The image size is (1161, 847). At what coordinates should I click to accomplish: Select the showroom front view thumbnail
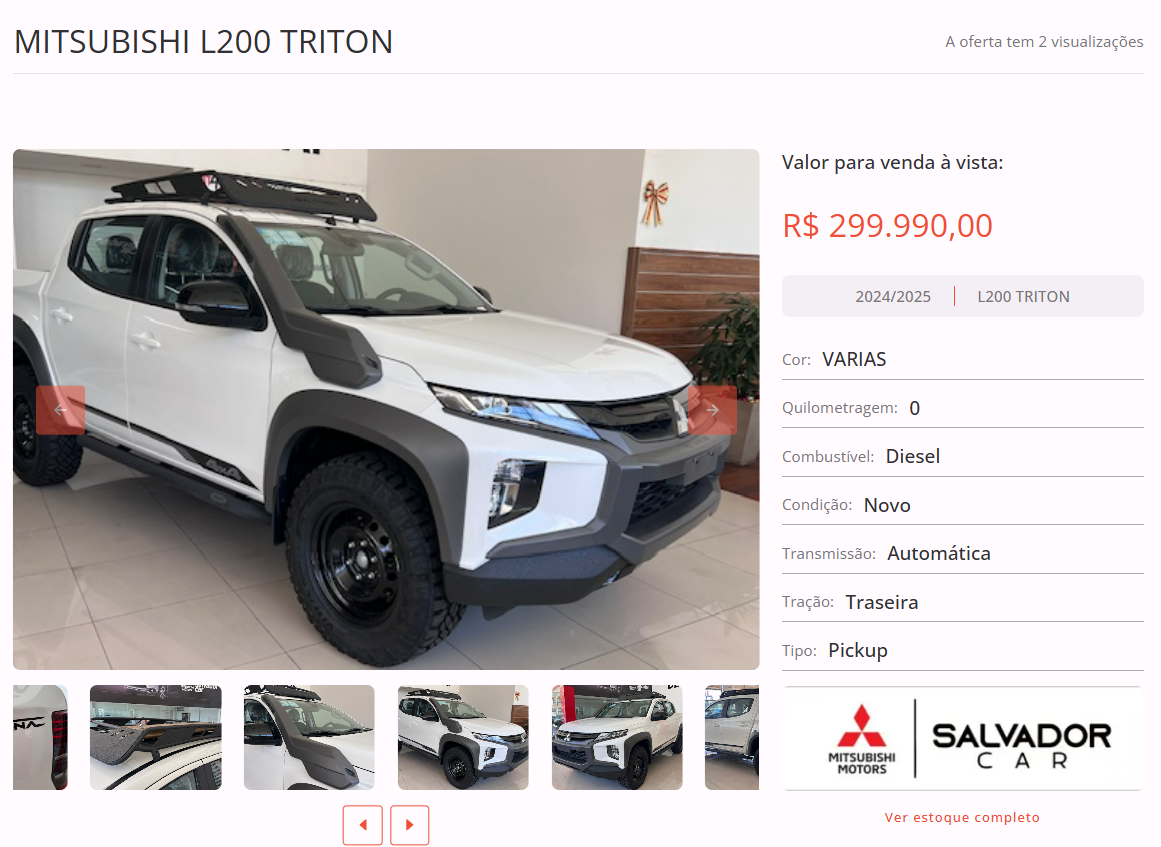point(617,737)
